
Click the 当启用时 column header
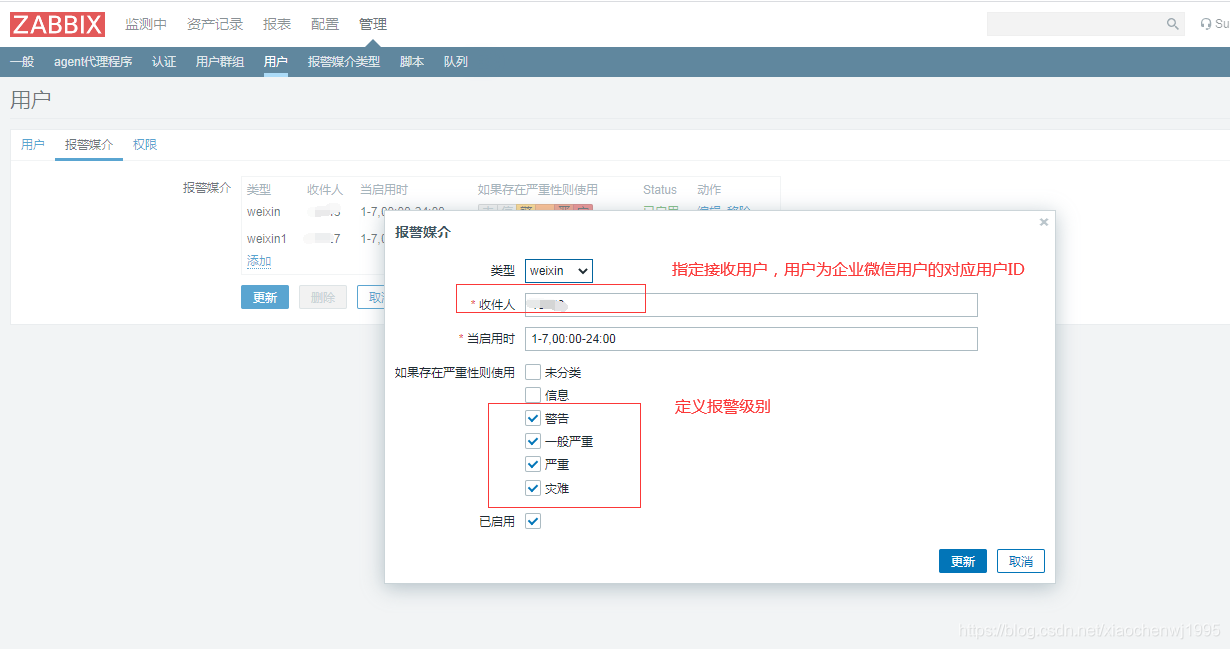tap(384, 189)
